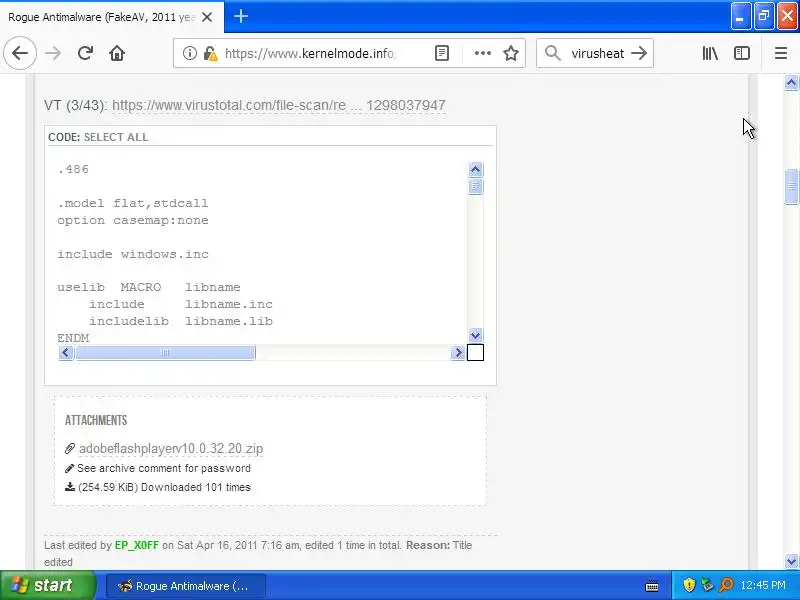Click the 'VT (3/43):' label
Viewport: 800px width, 600px height.
76,105
